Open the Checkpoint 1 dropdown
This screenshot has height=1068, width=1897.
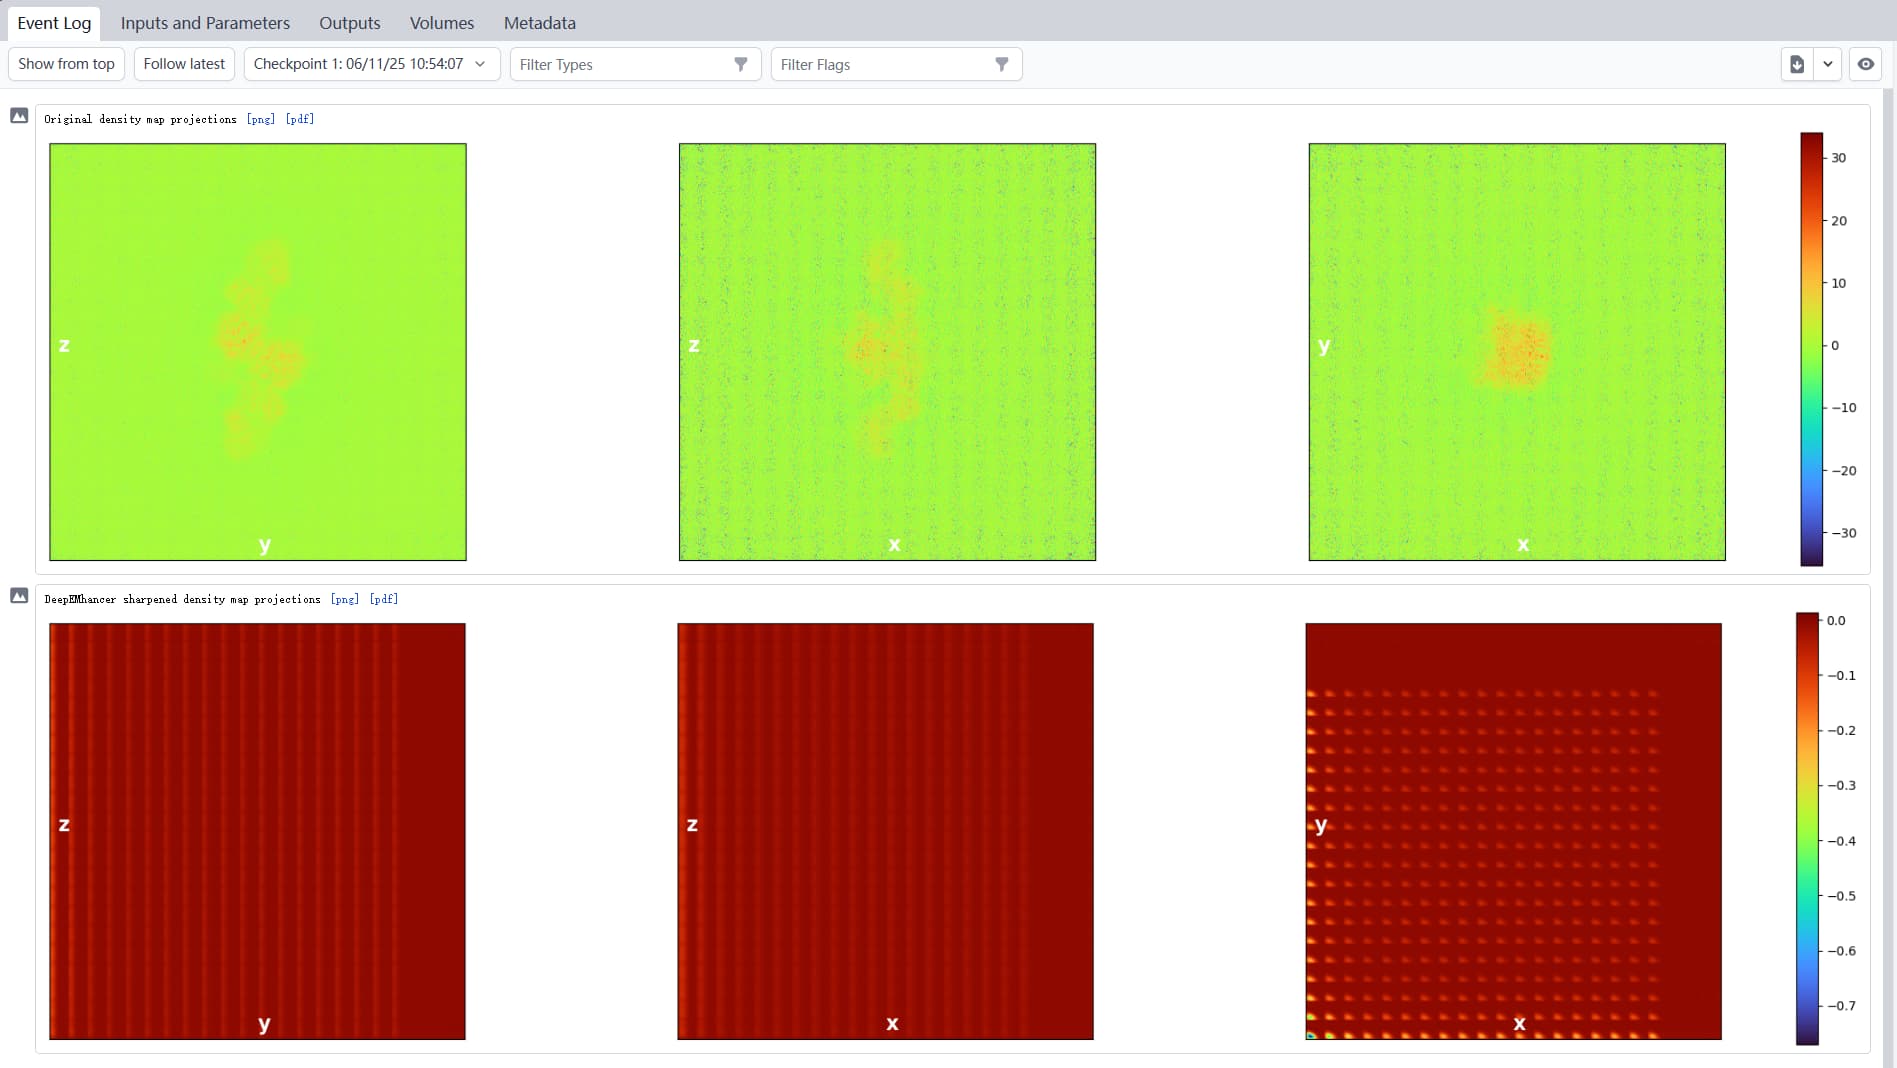point(371,64)
